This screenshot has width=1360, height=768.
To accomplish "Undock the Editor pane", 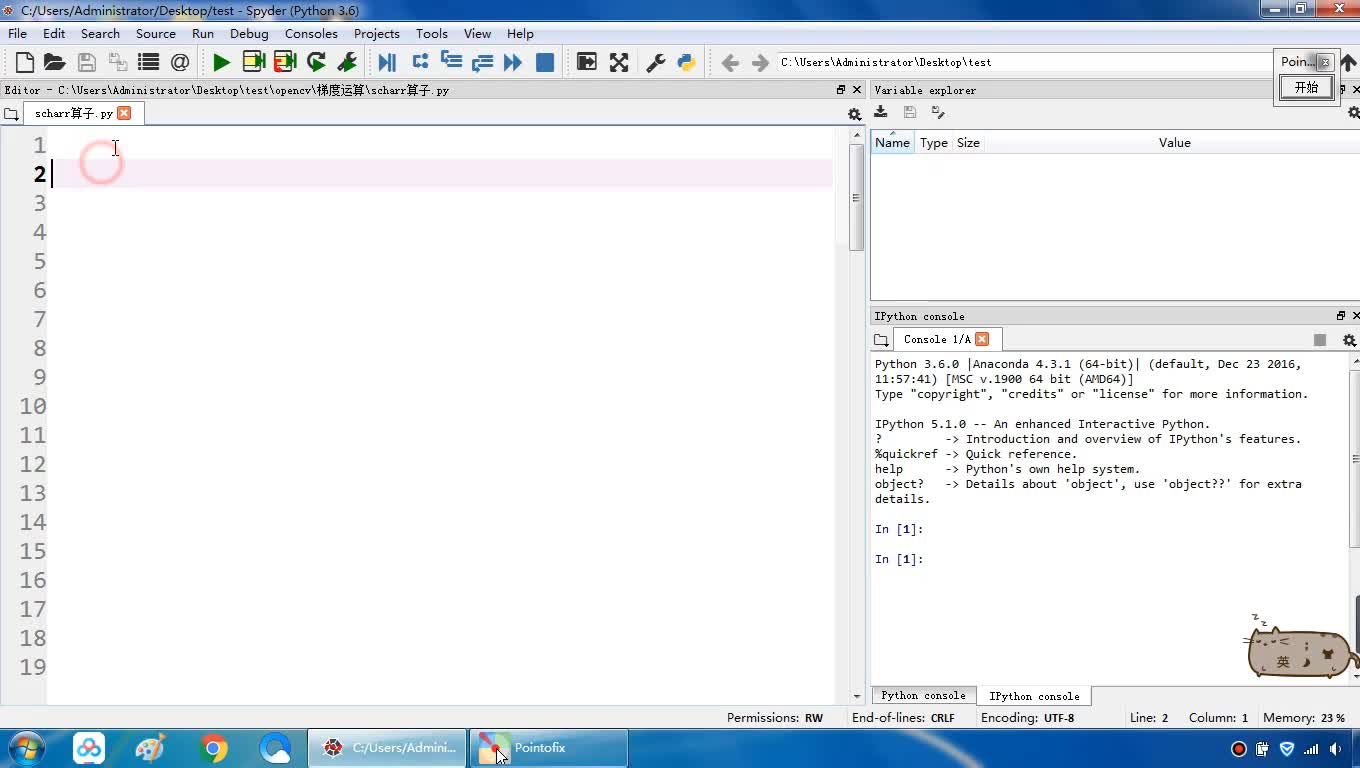I will [841, 90].
